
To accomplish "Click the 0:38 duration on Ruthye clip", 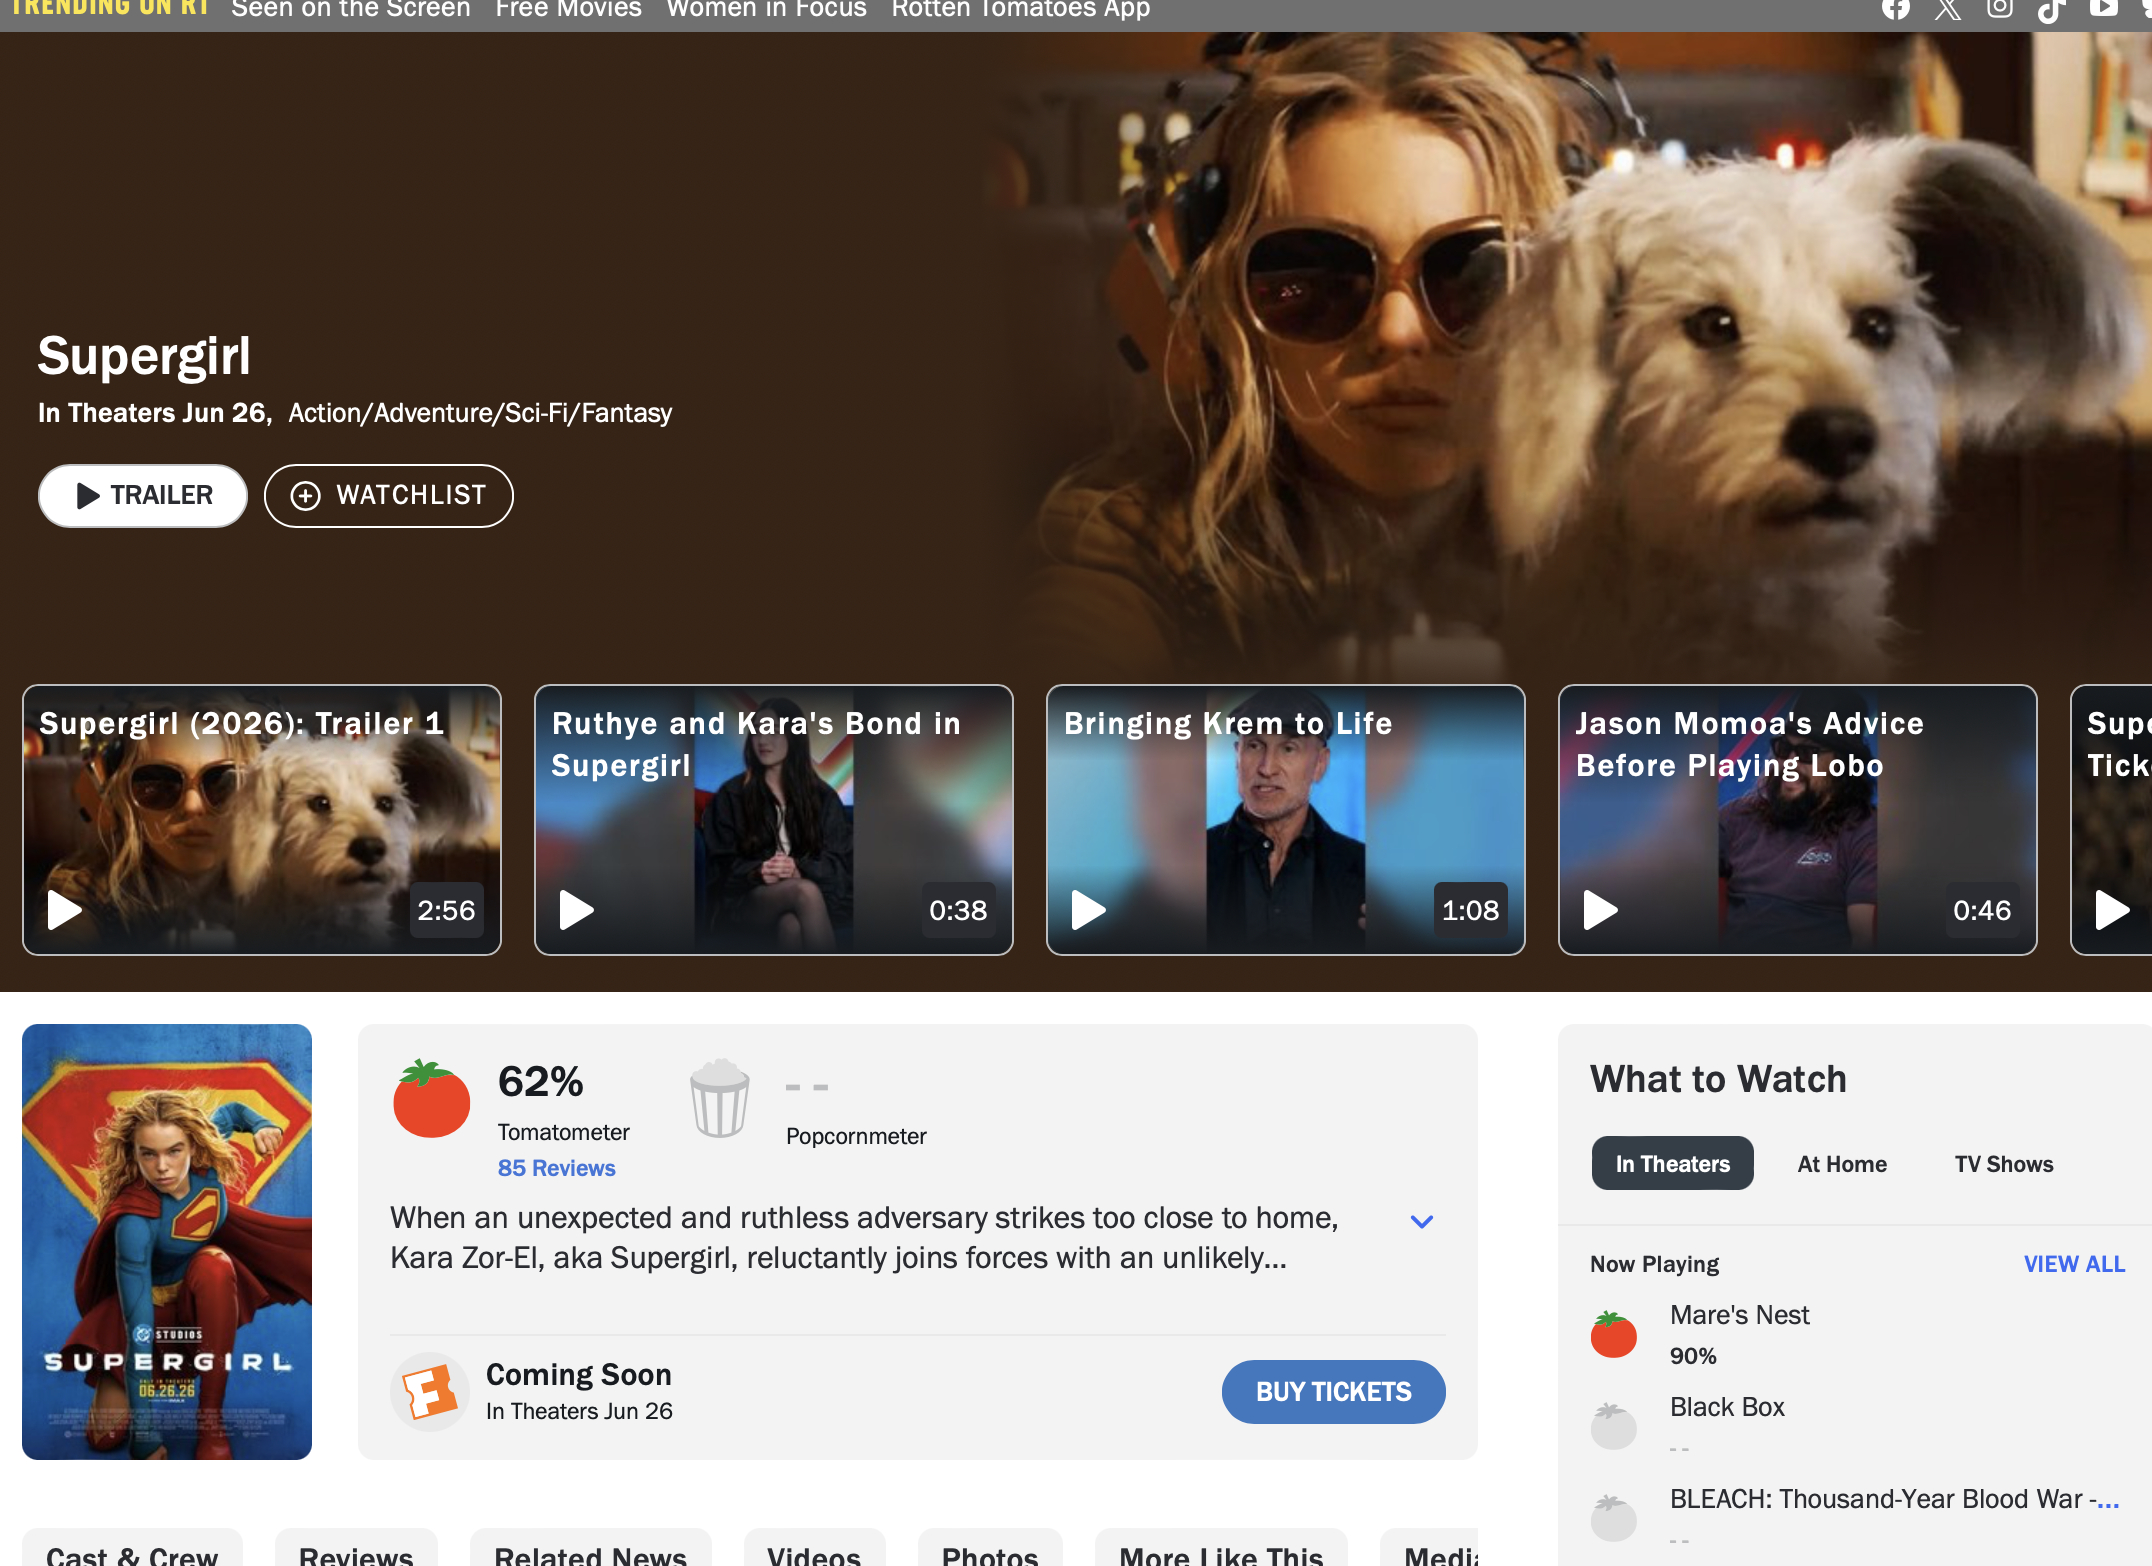I will 958,910.
